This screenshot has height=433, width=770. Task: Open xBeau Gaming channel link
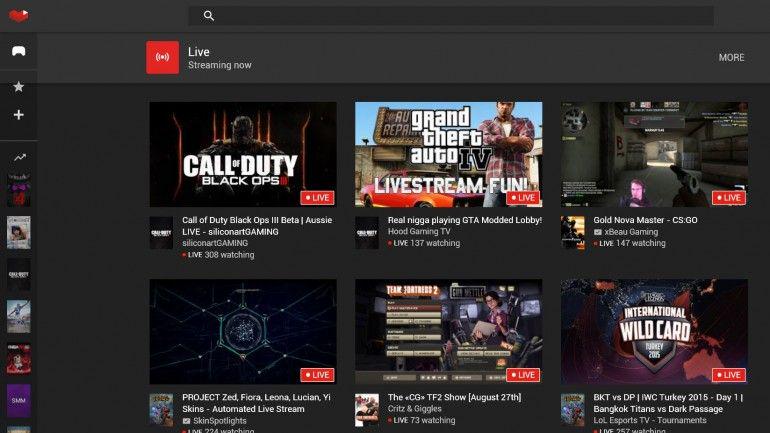(631, 232)
